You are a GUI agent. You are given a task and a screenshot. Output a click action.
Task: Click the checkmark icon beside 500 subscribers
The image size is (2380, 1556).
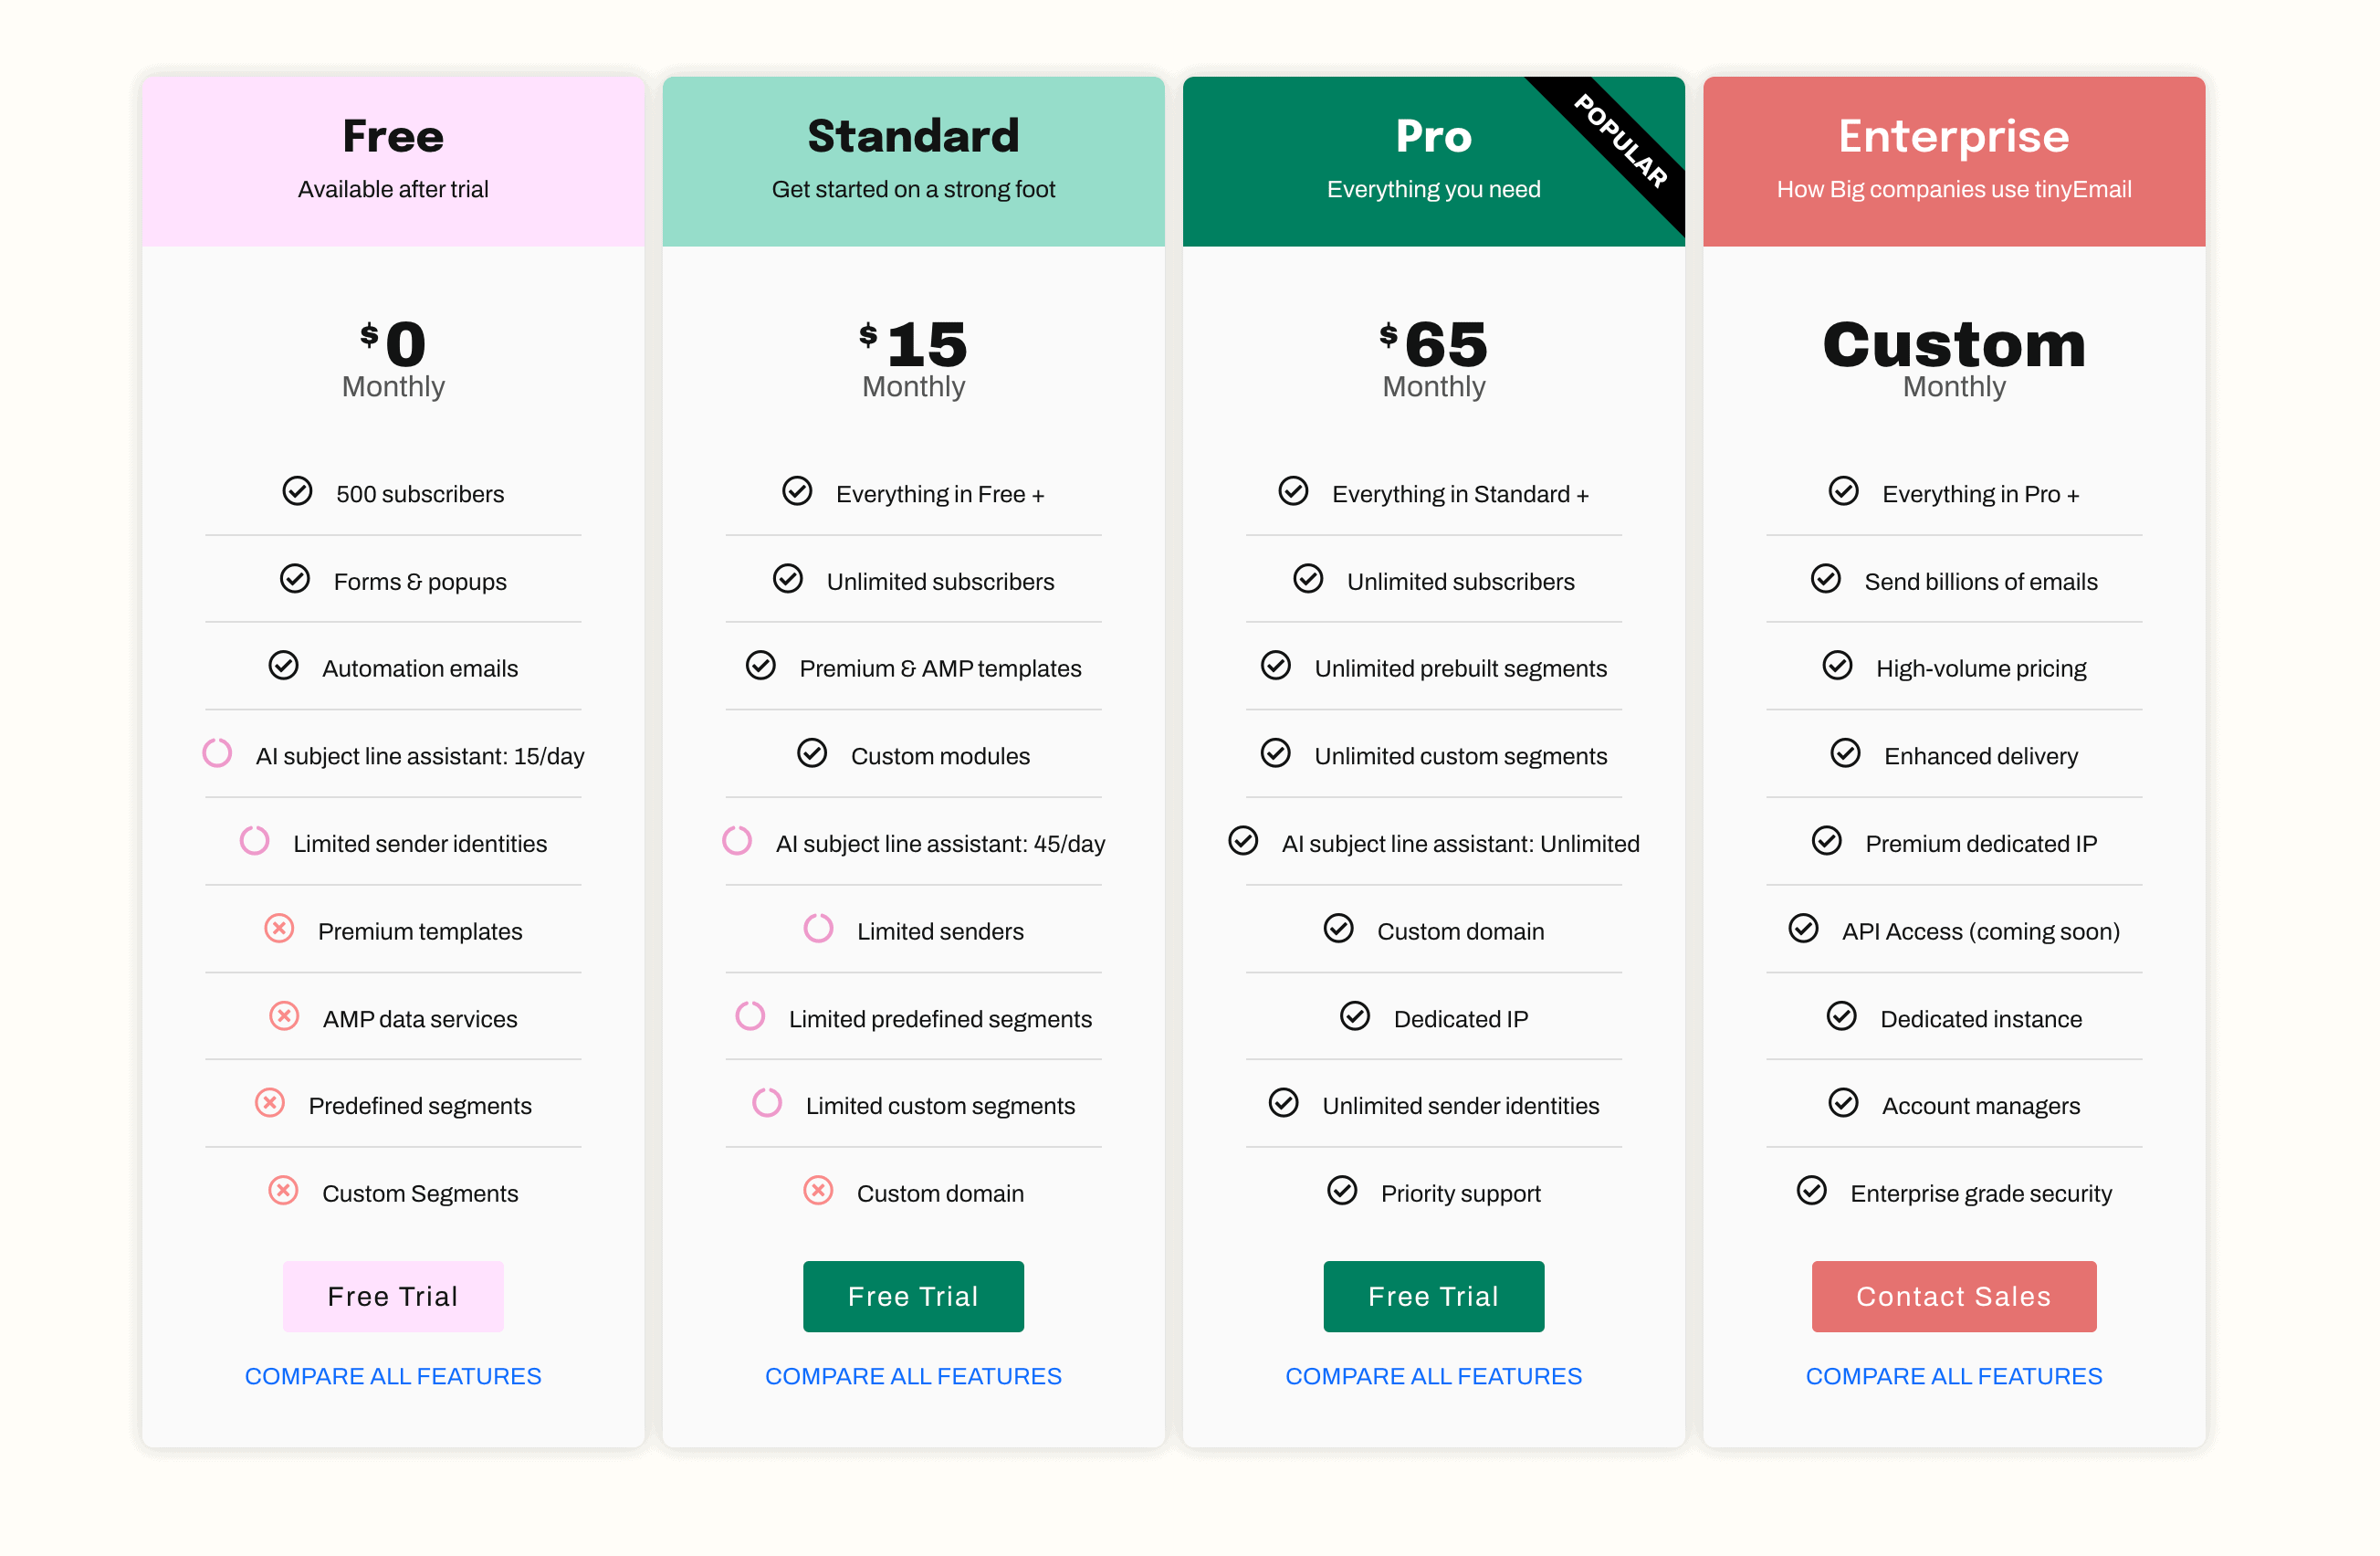coord(297,491)
